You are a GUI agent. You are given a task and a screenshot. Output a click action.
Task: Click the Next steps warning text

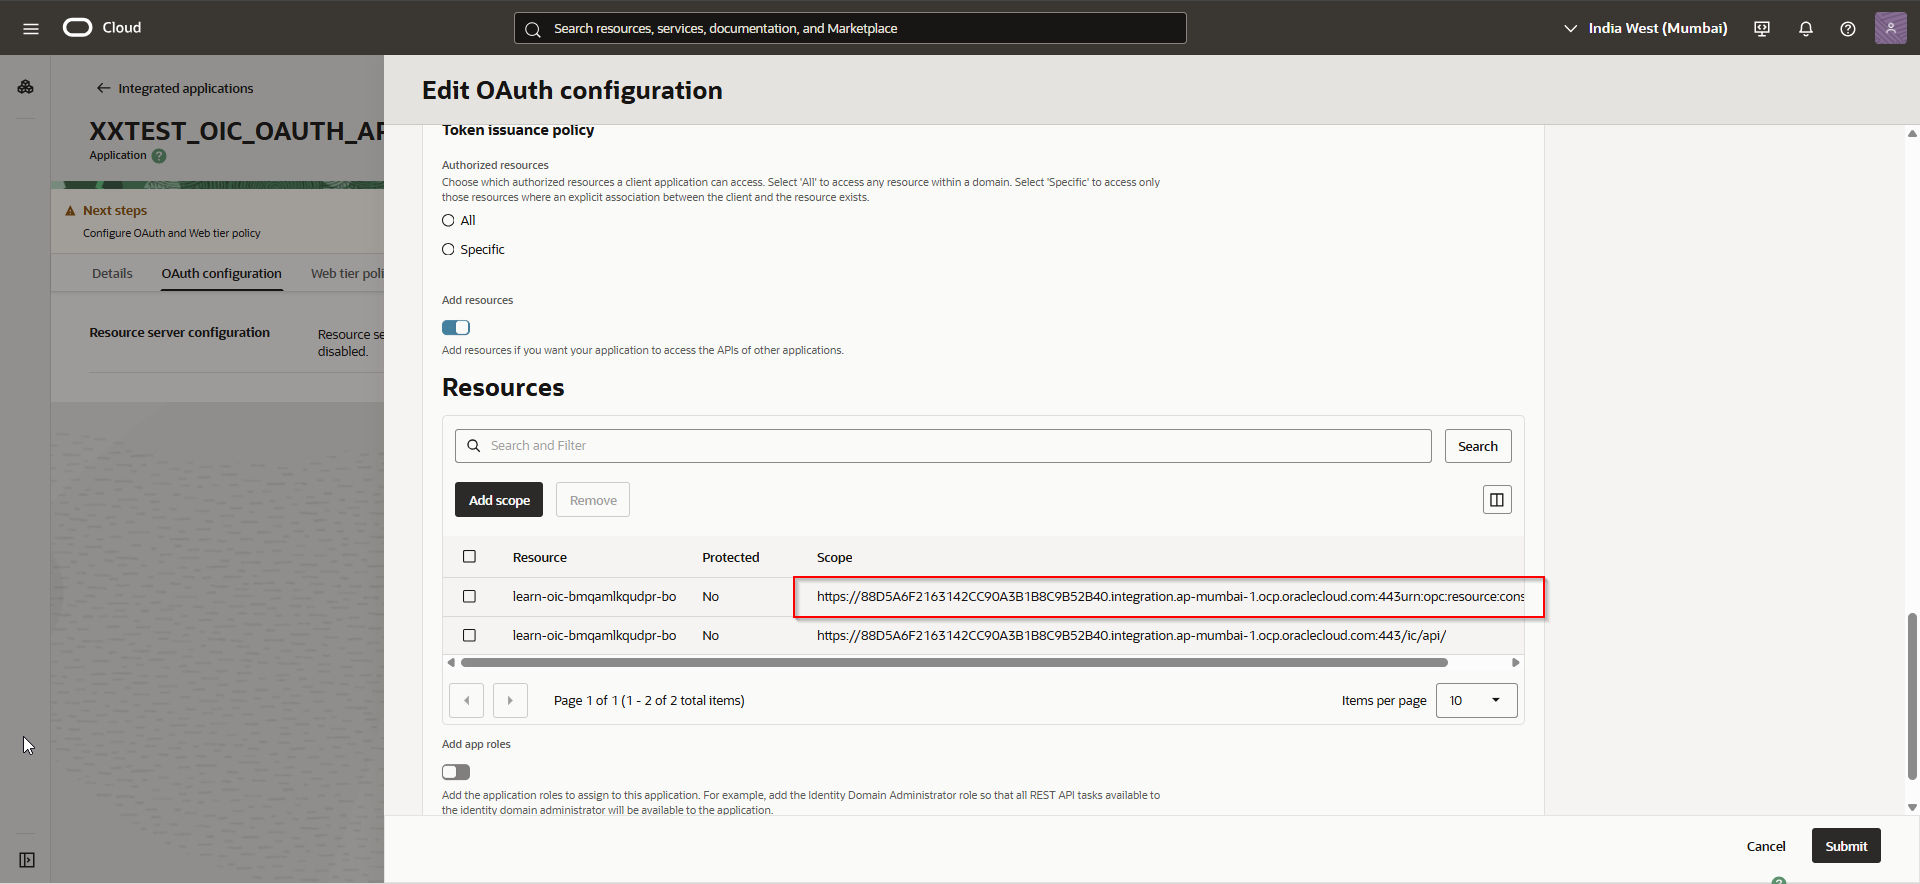point(115,211)
